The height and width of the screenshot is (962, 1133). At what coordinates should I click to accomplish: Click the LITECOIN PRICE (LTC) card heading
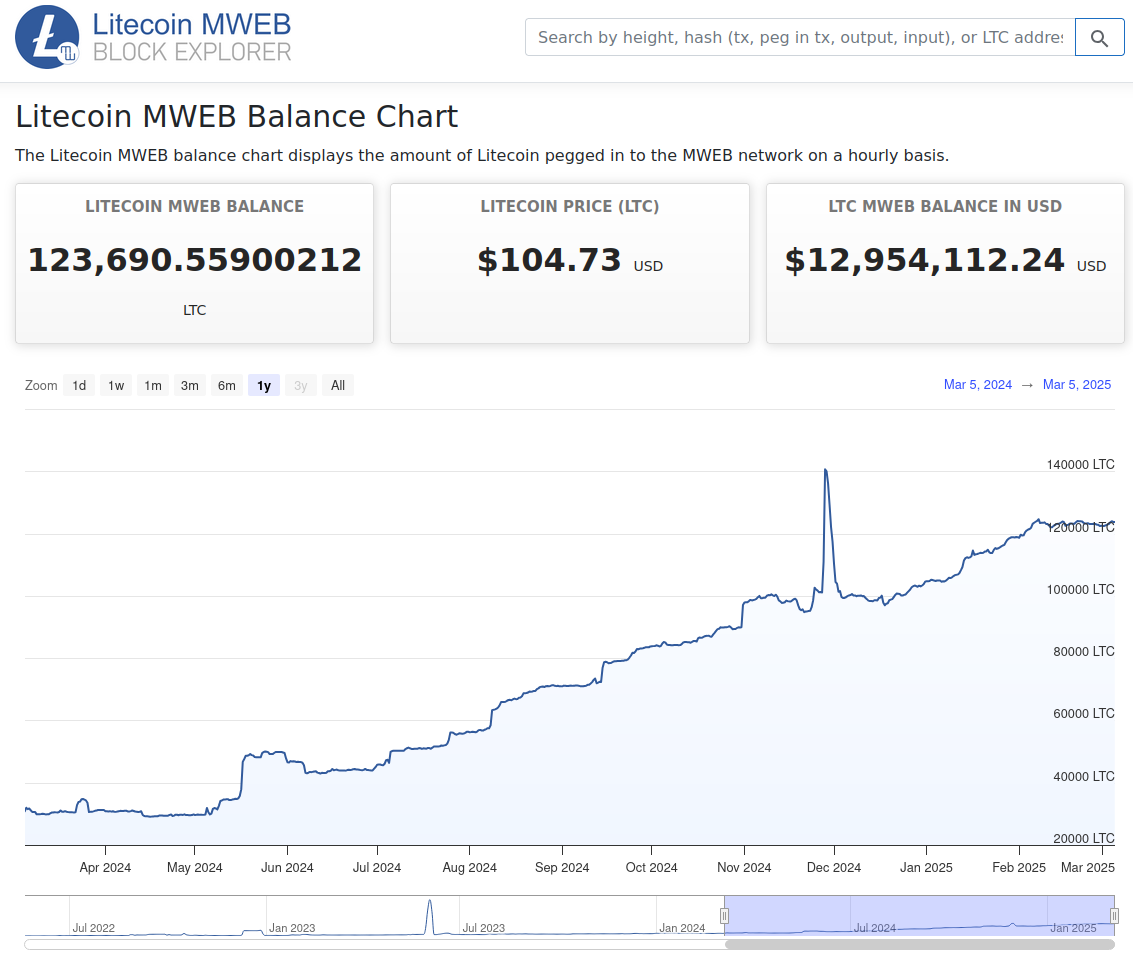point(569,207)
